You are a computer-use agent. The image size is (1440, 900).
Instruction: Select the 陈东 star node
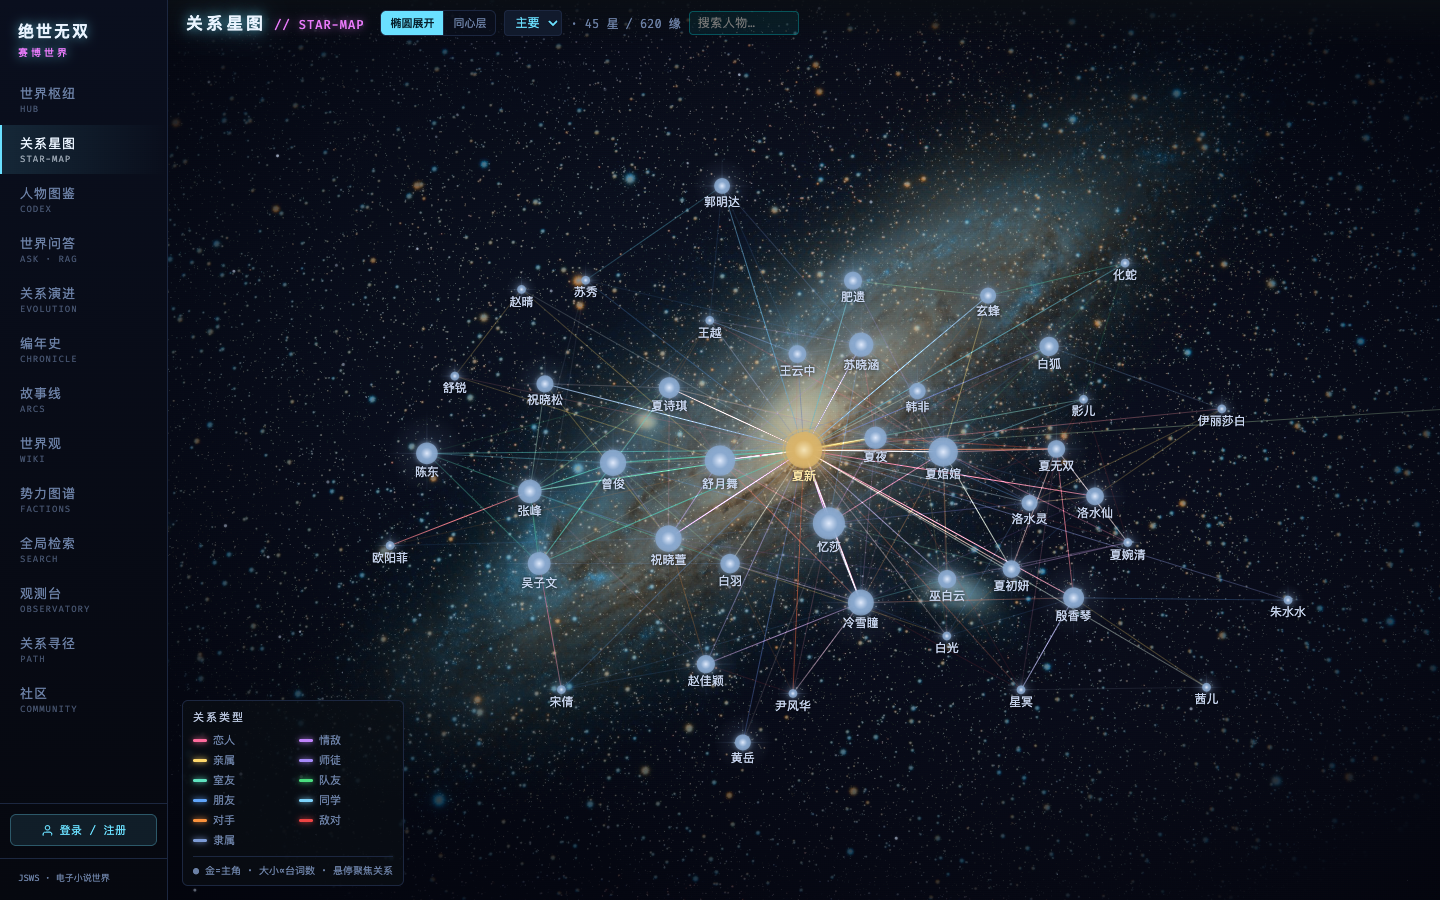[427, 453]
